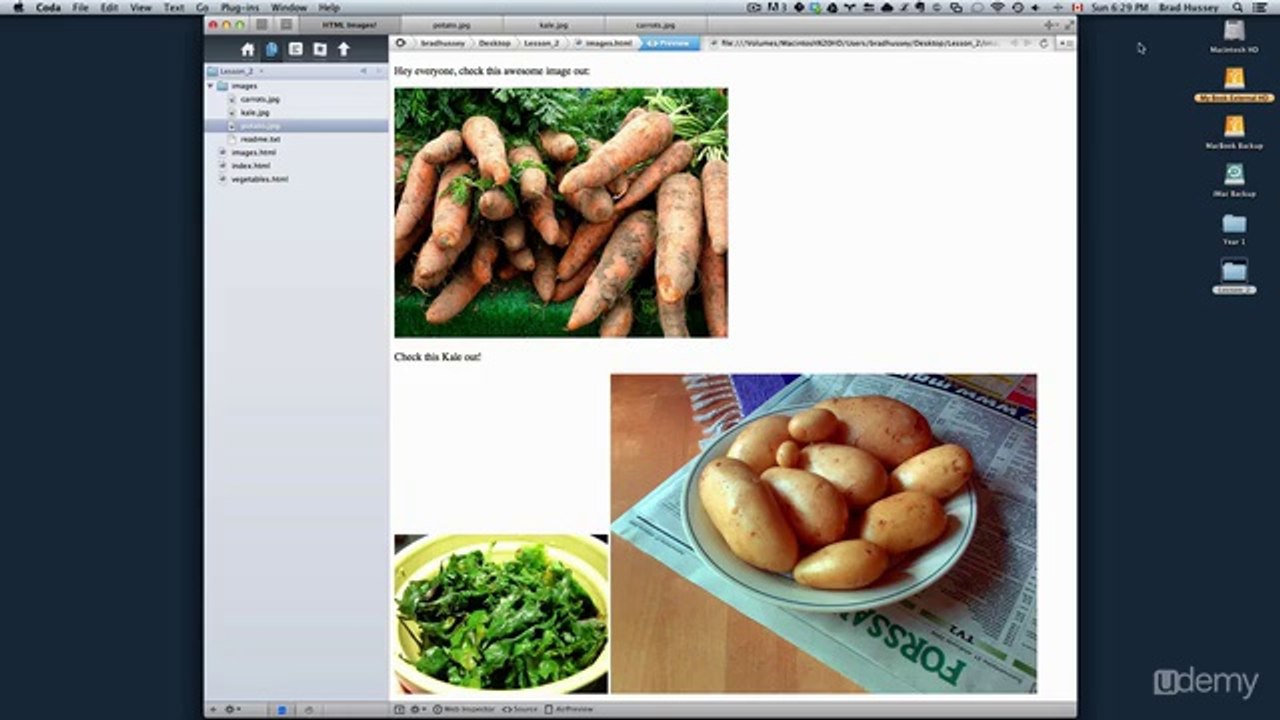
Task: Open the Plug-ins menu
Action: click(x=240, y=7)
